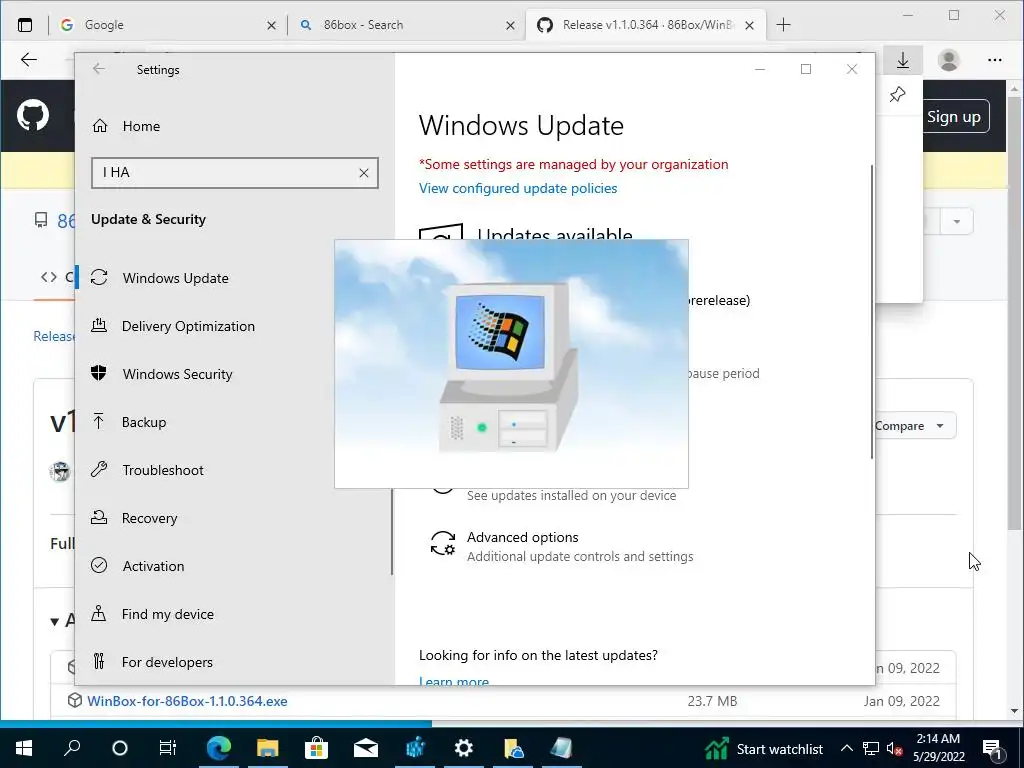Click the Home icon in Settings sidebar
Screen dimensions: 1024x768
[x=100, y=126]
